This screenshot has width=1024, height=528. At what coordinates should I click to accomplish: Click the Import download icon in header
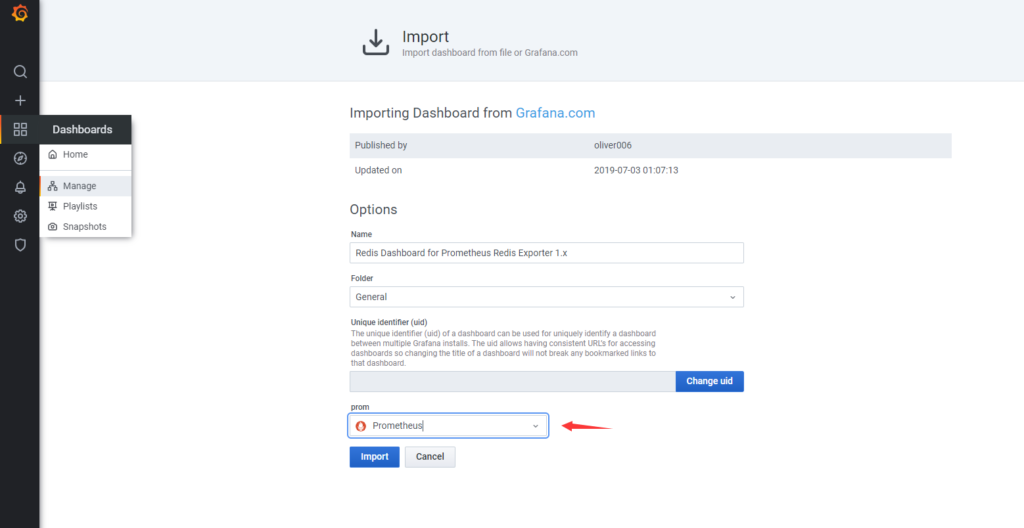point(375,43)
